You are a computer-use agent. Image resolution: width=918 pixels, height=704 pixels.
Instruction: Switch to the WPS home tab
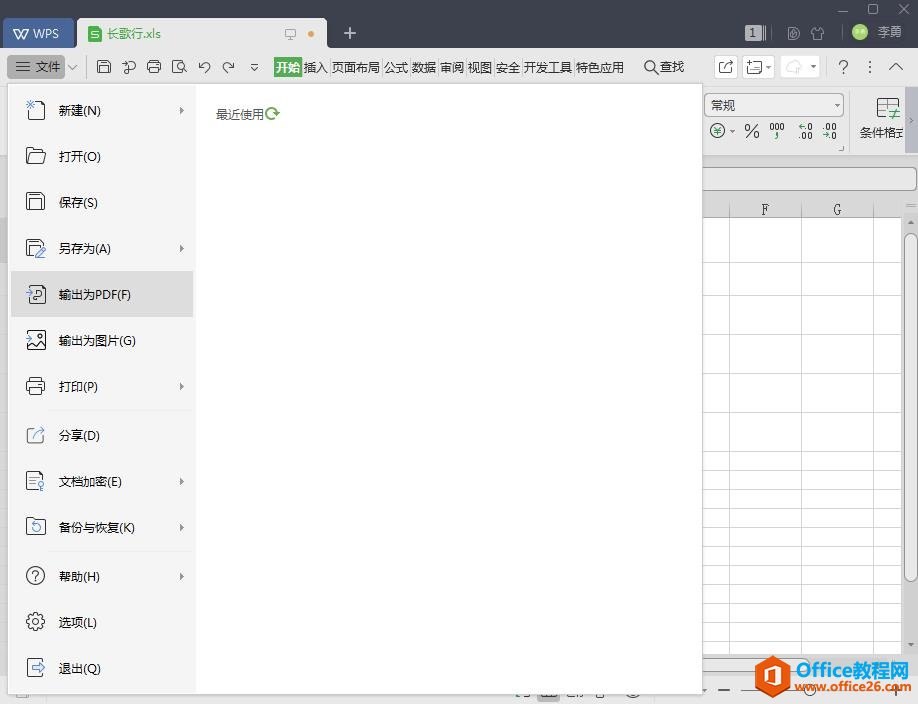38,33
